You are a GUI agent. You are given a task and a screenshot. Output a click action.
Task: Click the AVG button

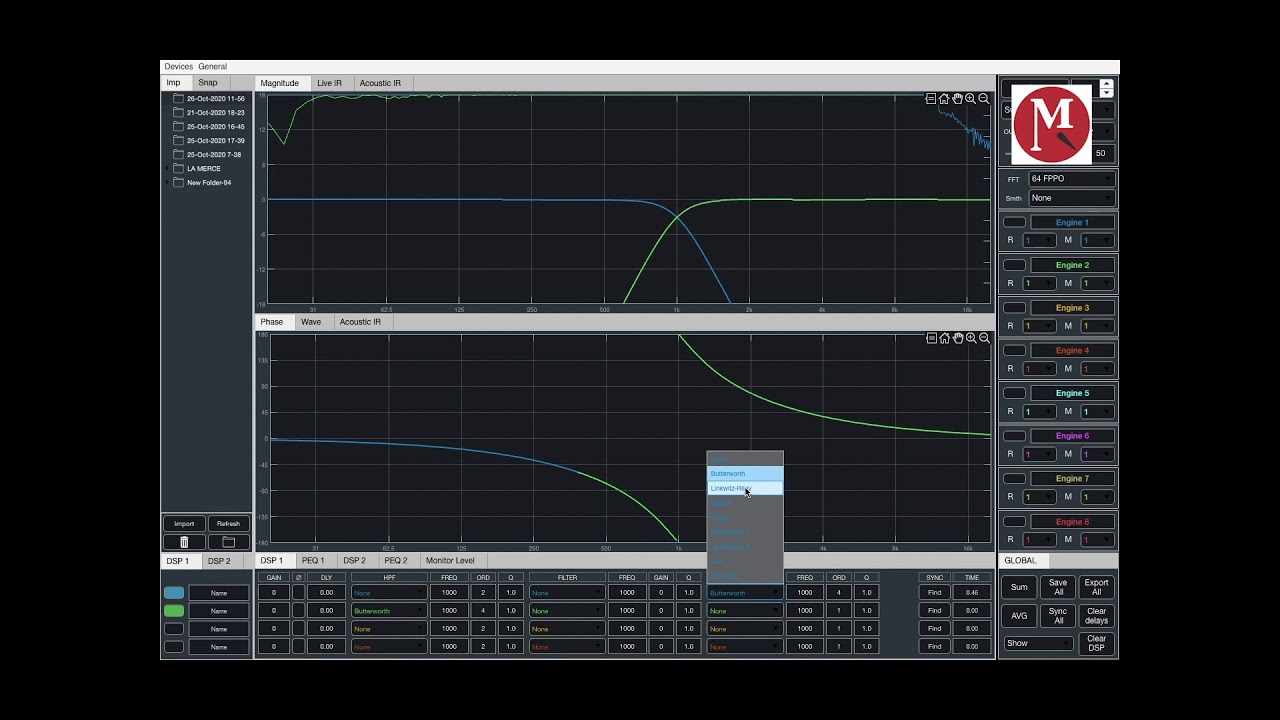(1019, 615)
